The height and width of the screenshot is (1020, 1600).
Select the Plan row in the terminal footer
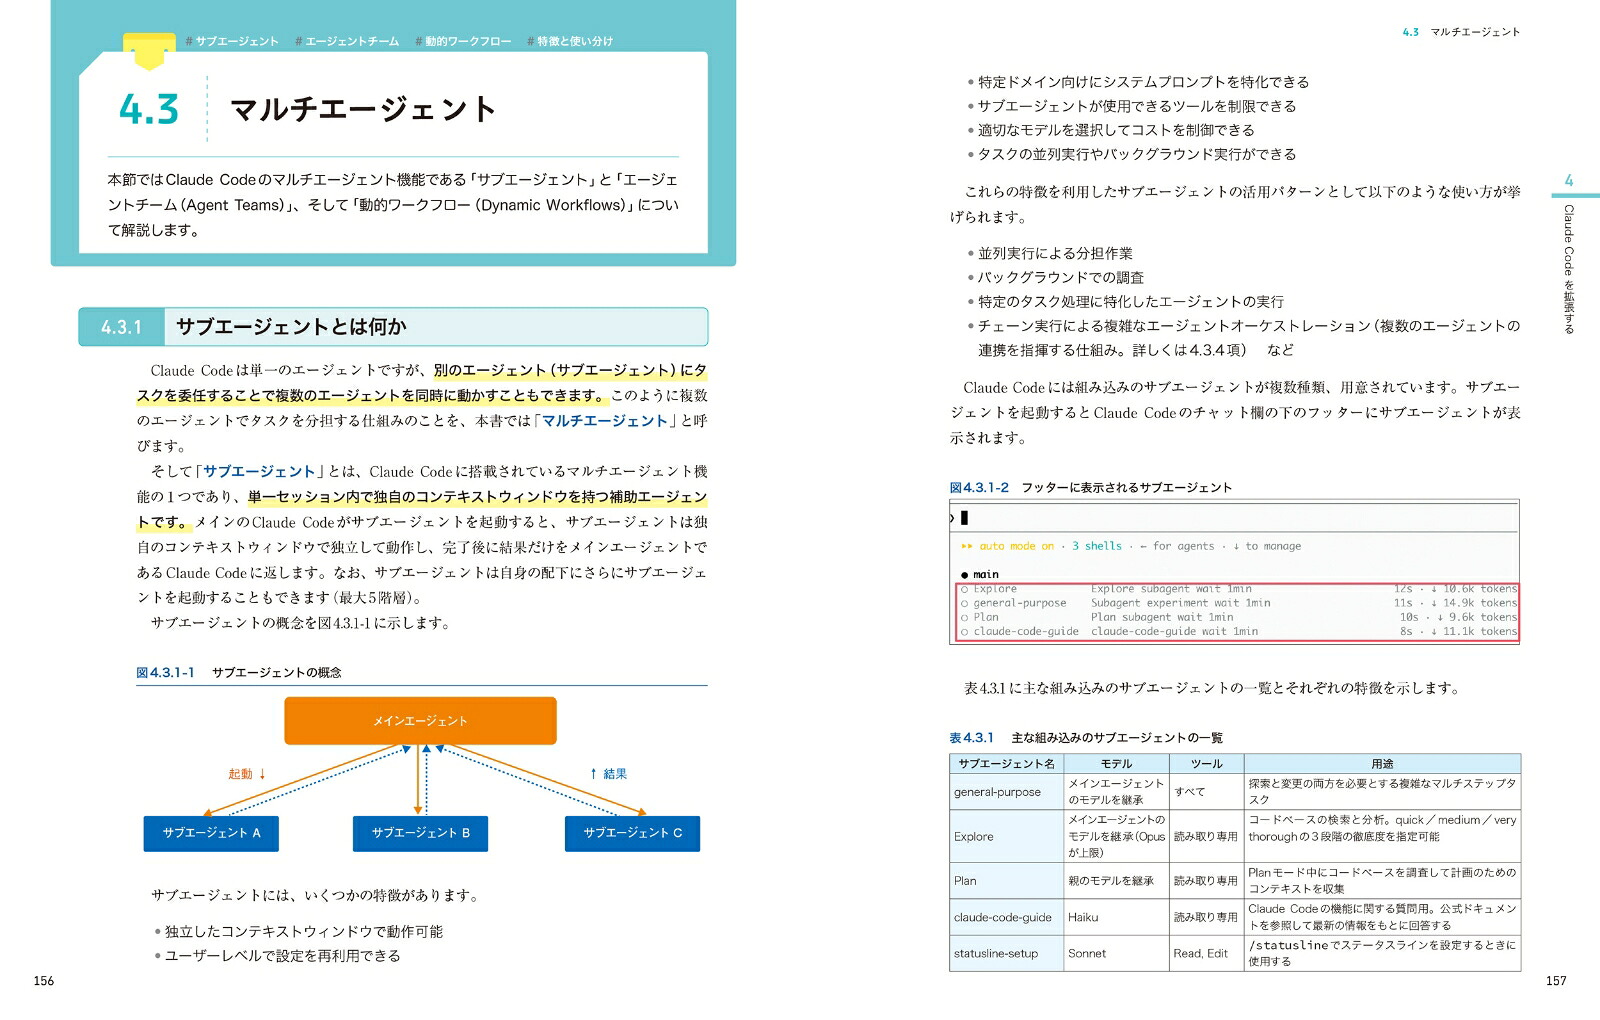pos(1238,617)
